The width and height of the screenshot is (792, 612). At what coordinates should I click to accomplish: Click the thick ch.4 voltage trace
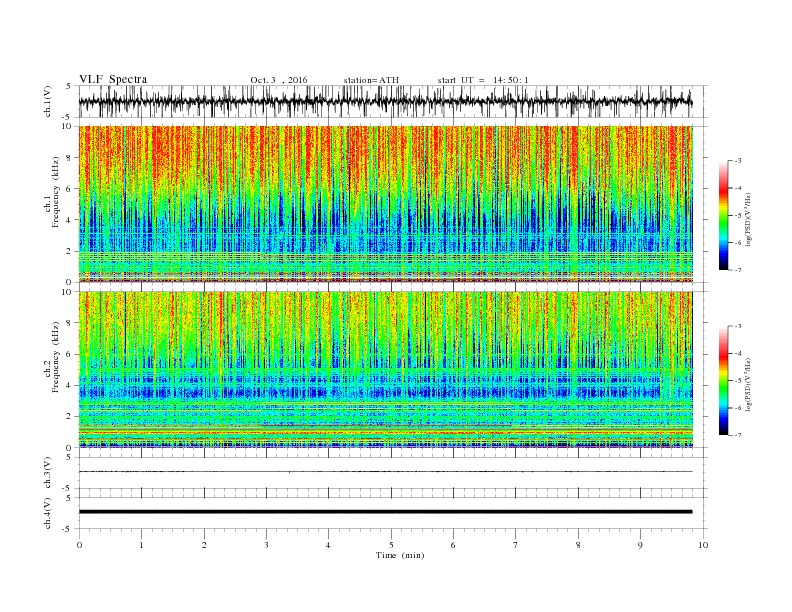(385, 512)
